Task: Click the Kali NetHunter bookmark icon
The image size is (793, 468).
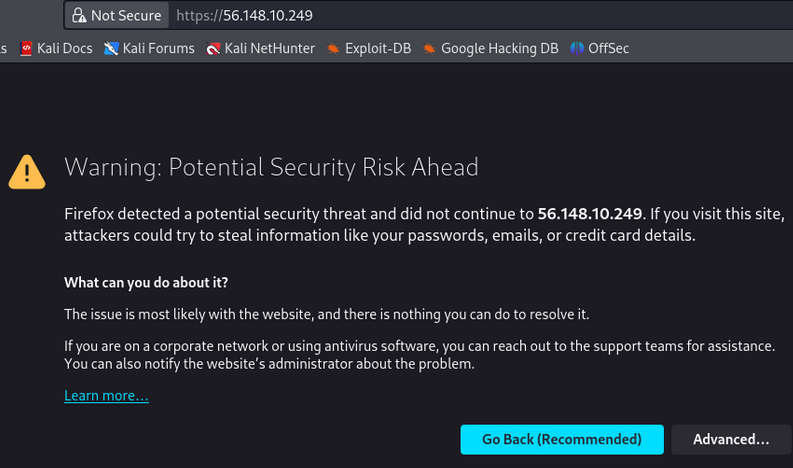Action: pyautogui.click(x=213, y=49)
